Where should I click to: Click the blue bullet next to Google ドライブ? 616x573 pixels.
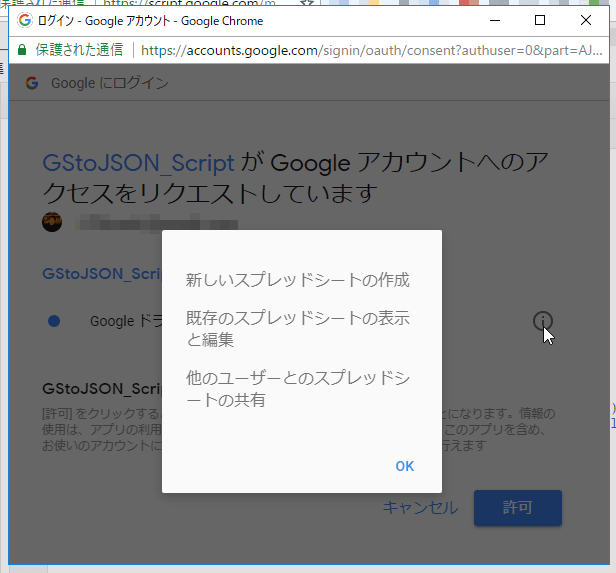click(x=54, y=321)
